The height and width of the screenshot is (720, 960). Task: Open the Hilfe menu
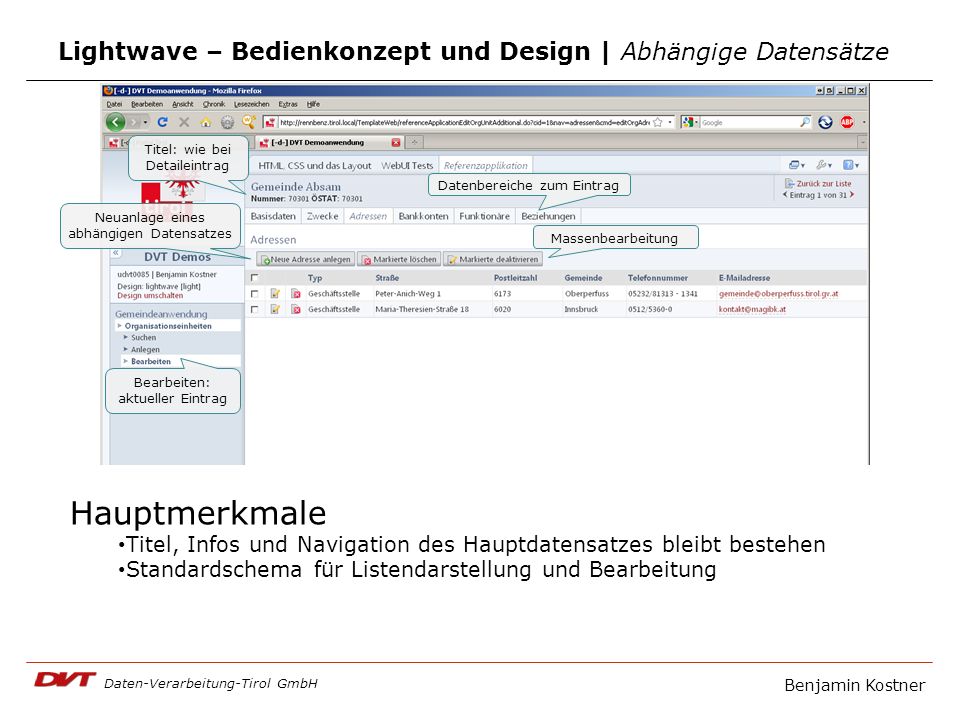click(x=313, y=104)
